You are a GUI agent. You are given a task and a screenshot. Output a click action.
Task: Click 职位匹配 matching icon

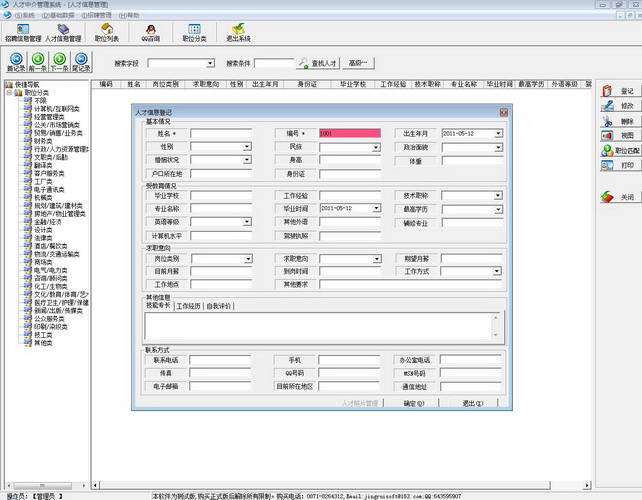pos(620,150)
